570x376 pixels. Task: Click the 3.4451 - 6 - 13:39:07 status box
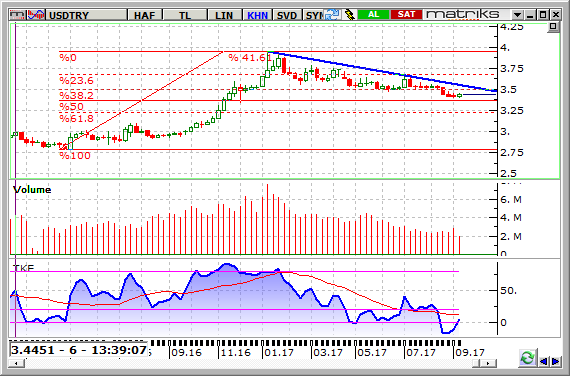79,350
